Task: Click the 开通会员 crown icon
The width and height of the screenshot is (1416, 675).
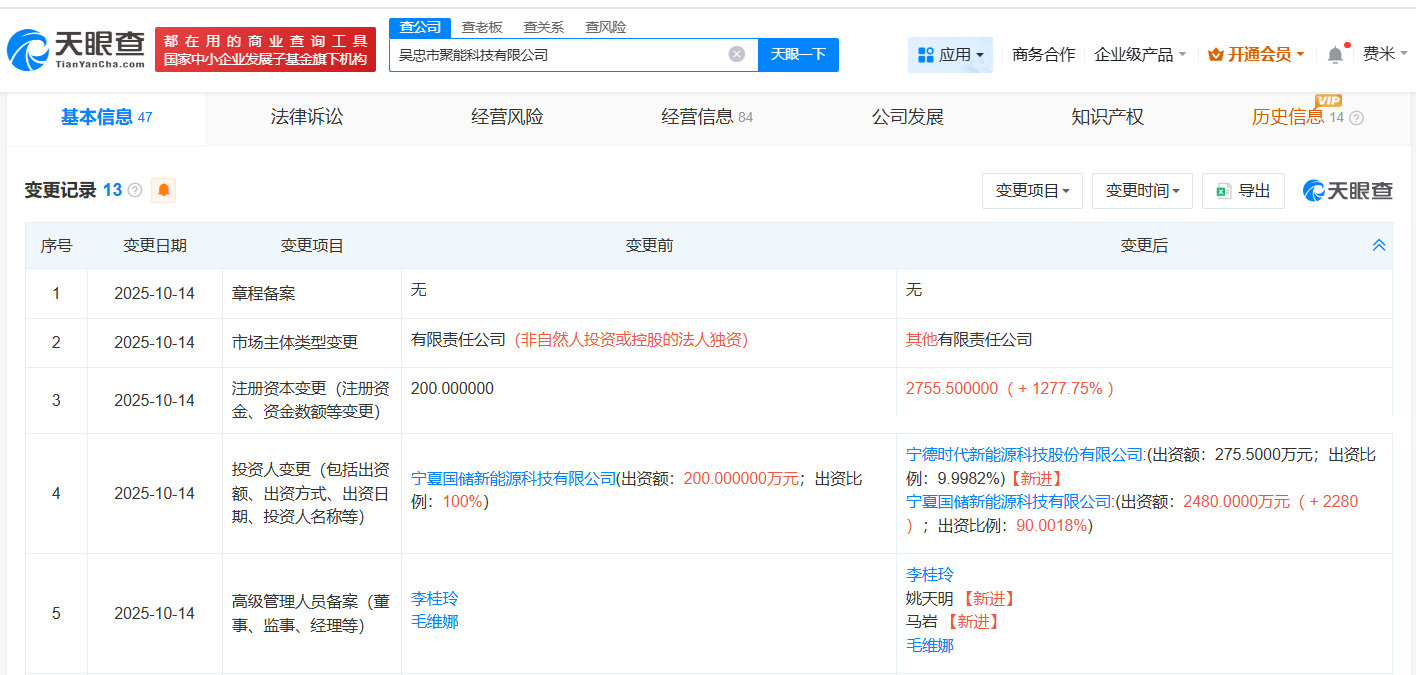Action: coord(1216,54)
